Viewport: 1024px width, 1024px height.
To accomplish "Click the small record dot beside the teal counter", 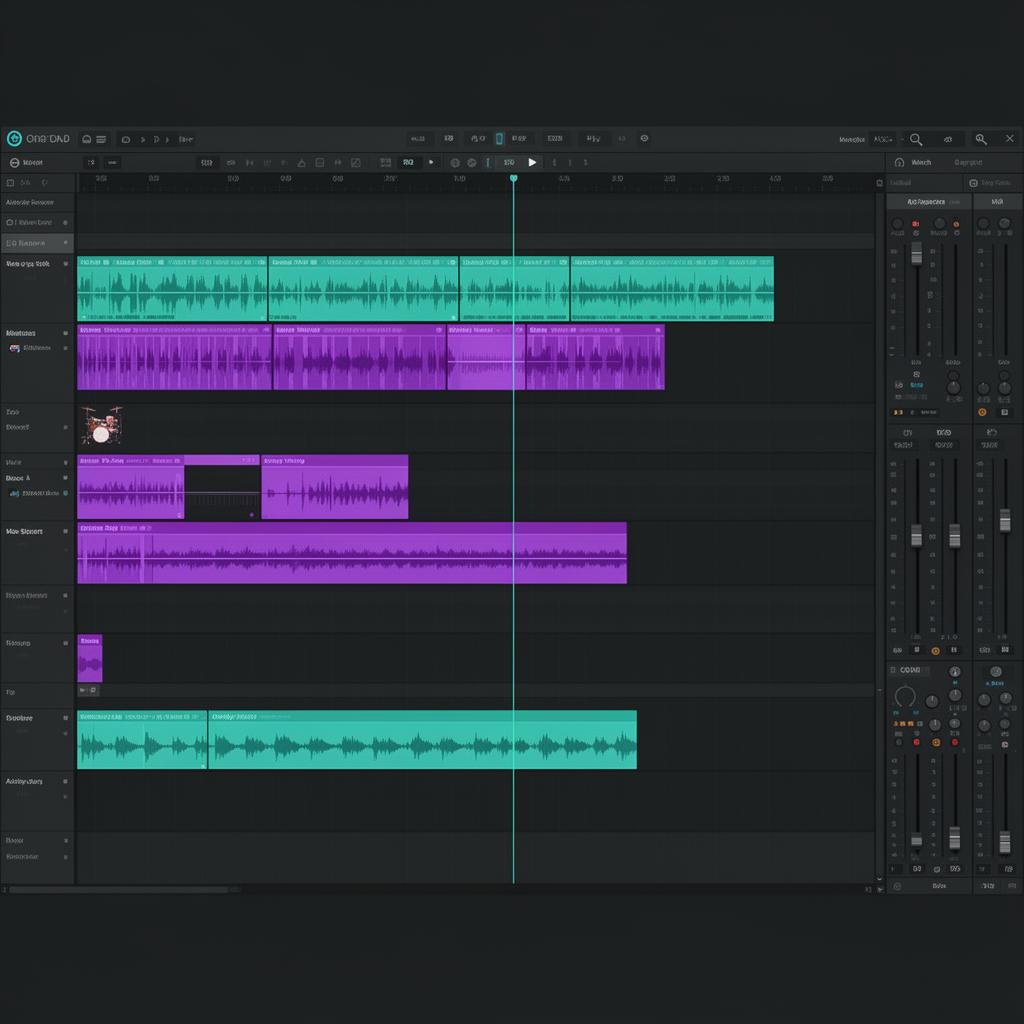I will point(430,162).
